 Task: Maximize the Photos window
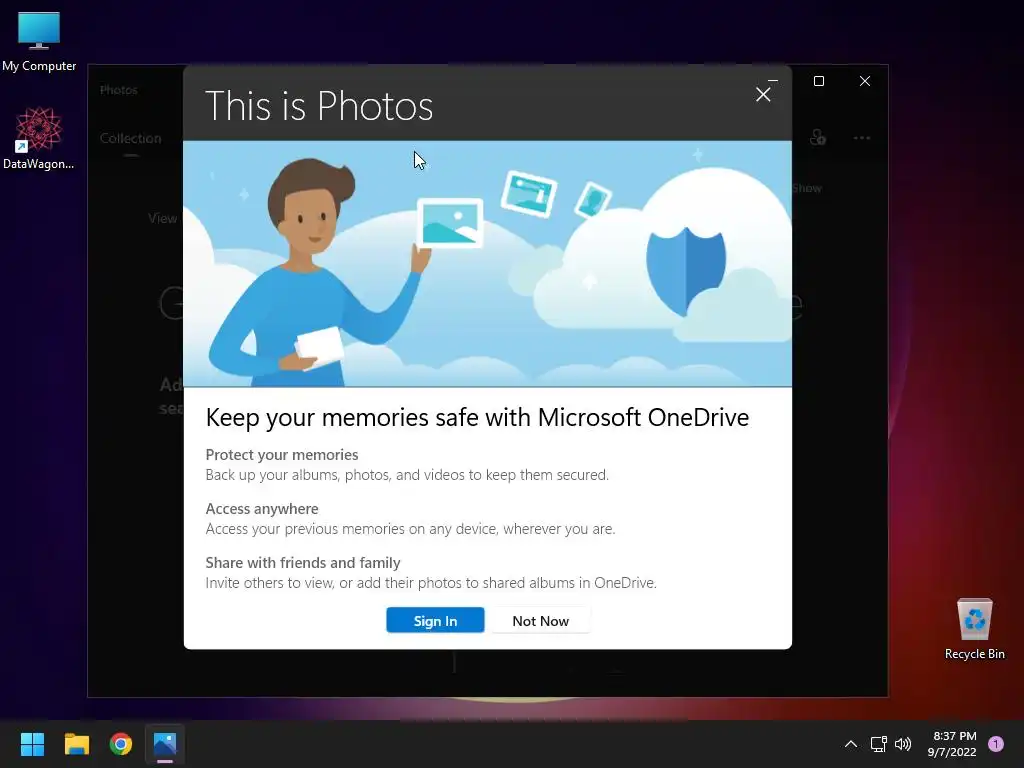[819, 81]
